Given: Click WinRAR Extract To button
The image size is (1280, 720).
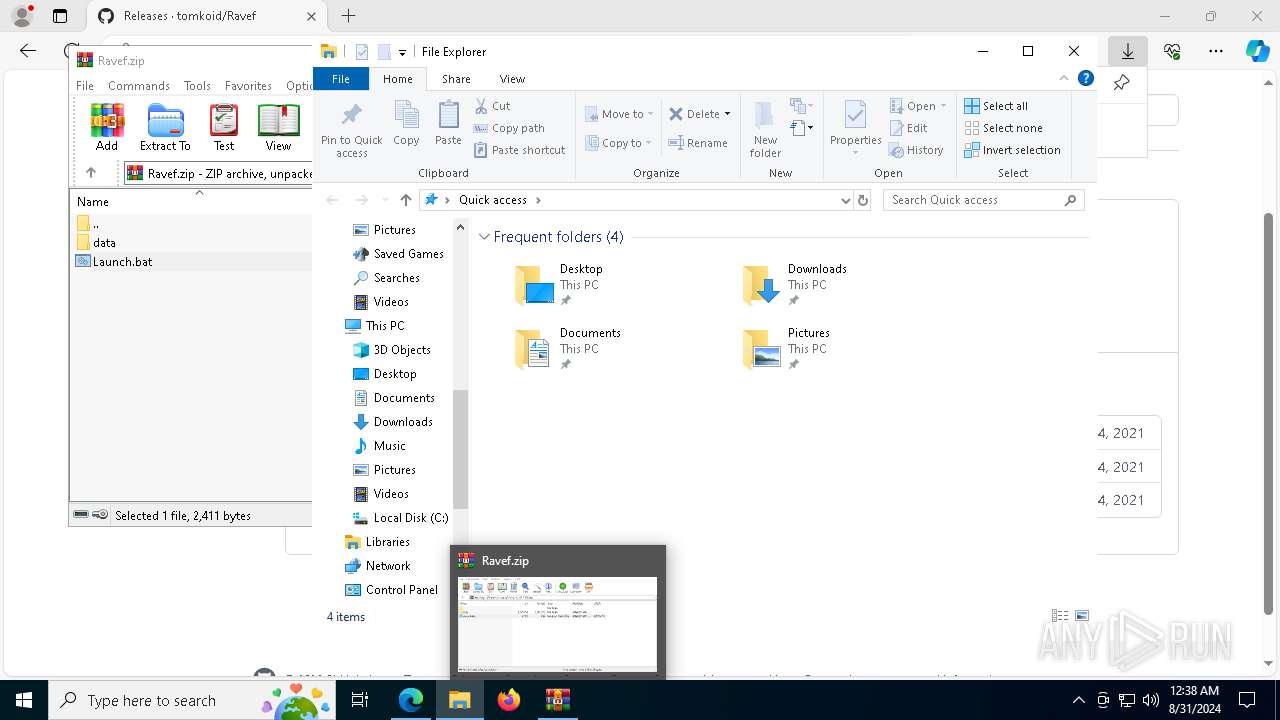Looking at the screenshot, I should 165,127.
